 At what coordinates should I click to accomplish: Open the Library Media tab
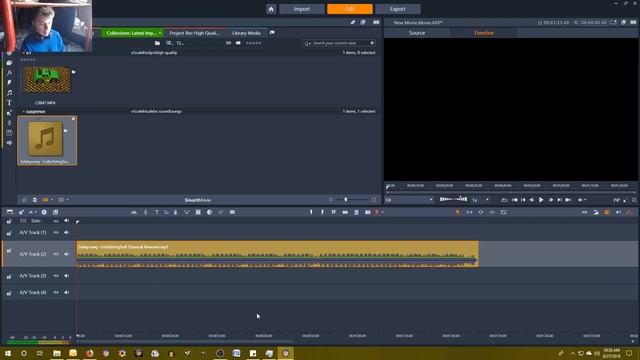[x=246, y=33]
